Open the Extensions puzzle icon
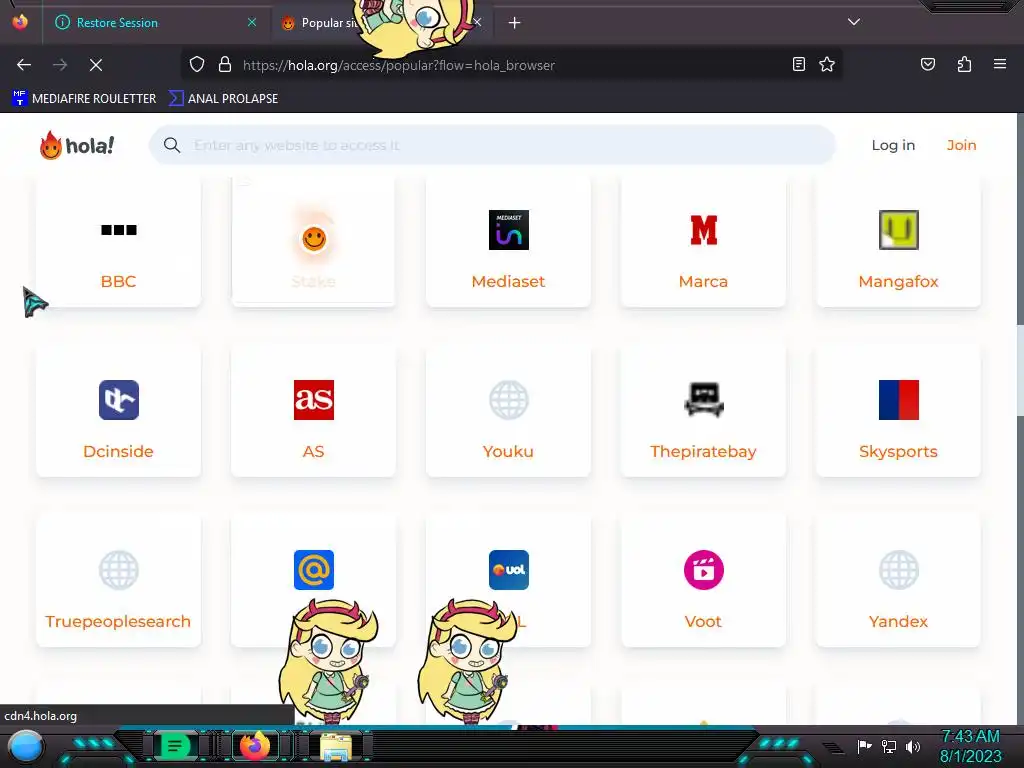Screen dimensions: 1024x768 (x=964, y=64)
